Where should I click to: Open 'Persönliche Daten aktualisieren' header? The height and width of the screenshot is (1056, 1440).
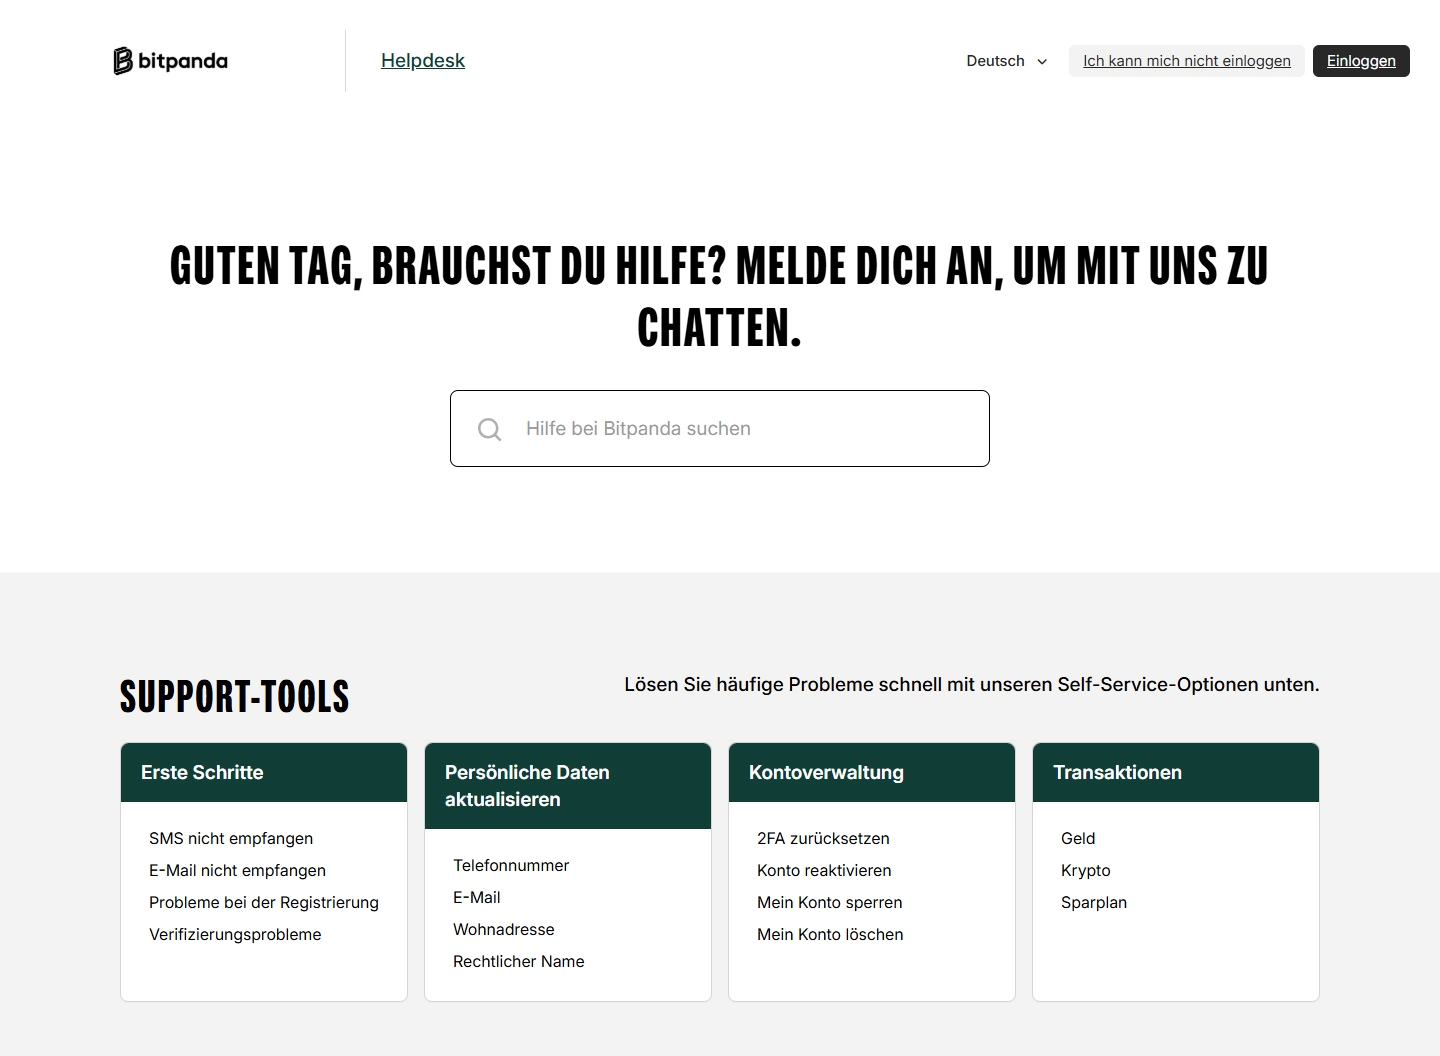[x=568, y=786]
